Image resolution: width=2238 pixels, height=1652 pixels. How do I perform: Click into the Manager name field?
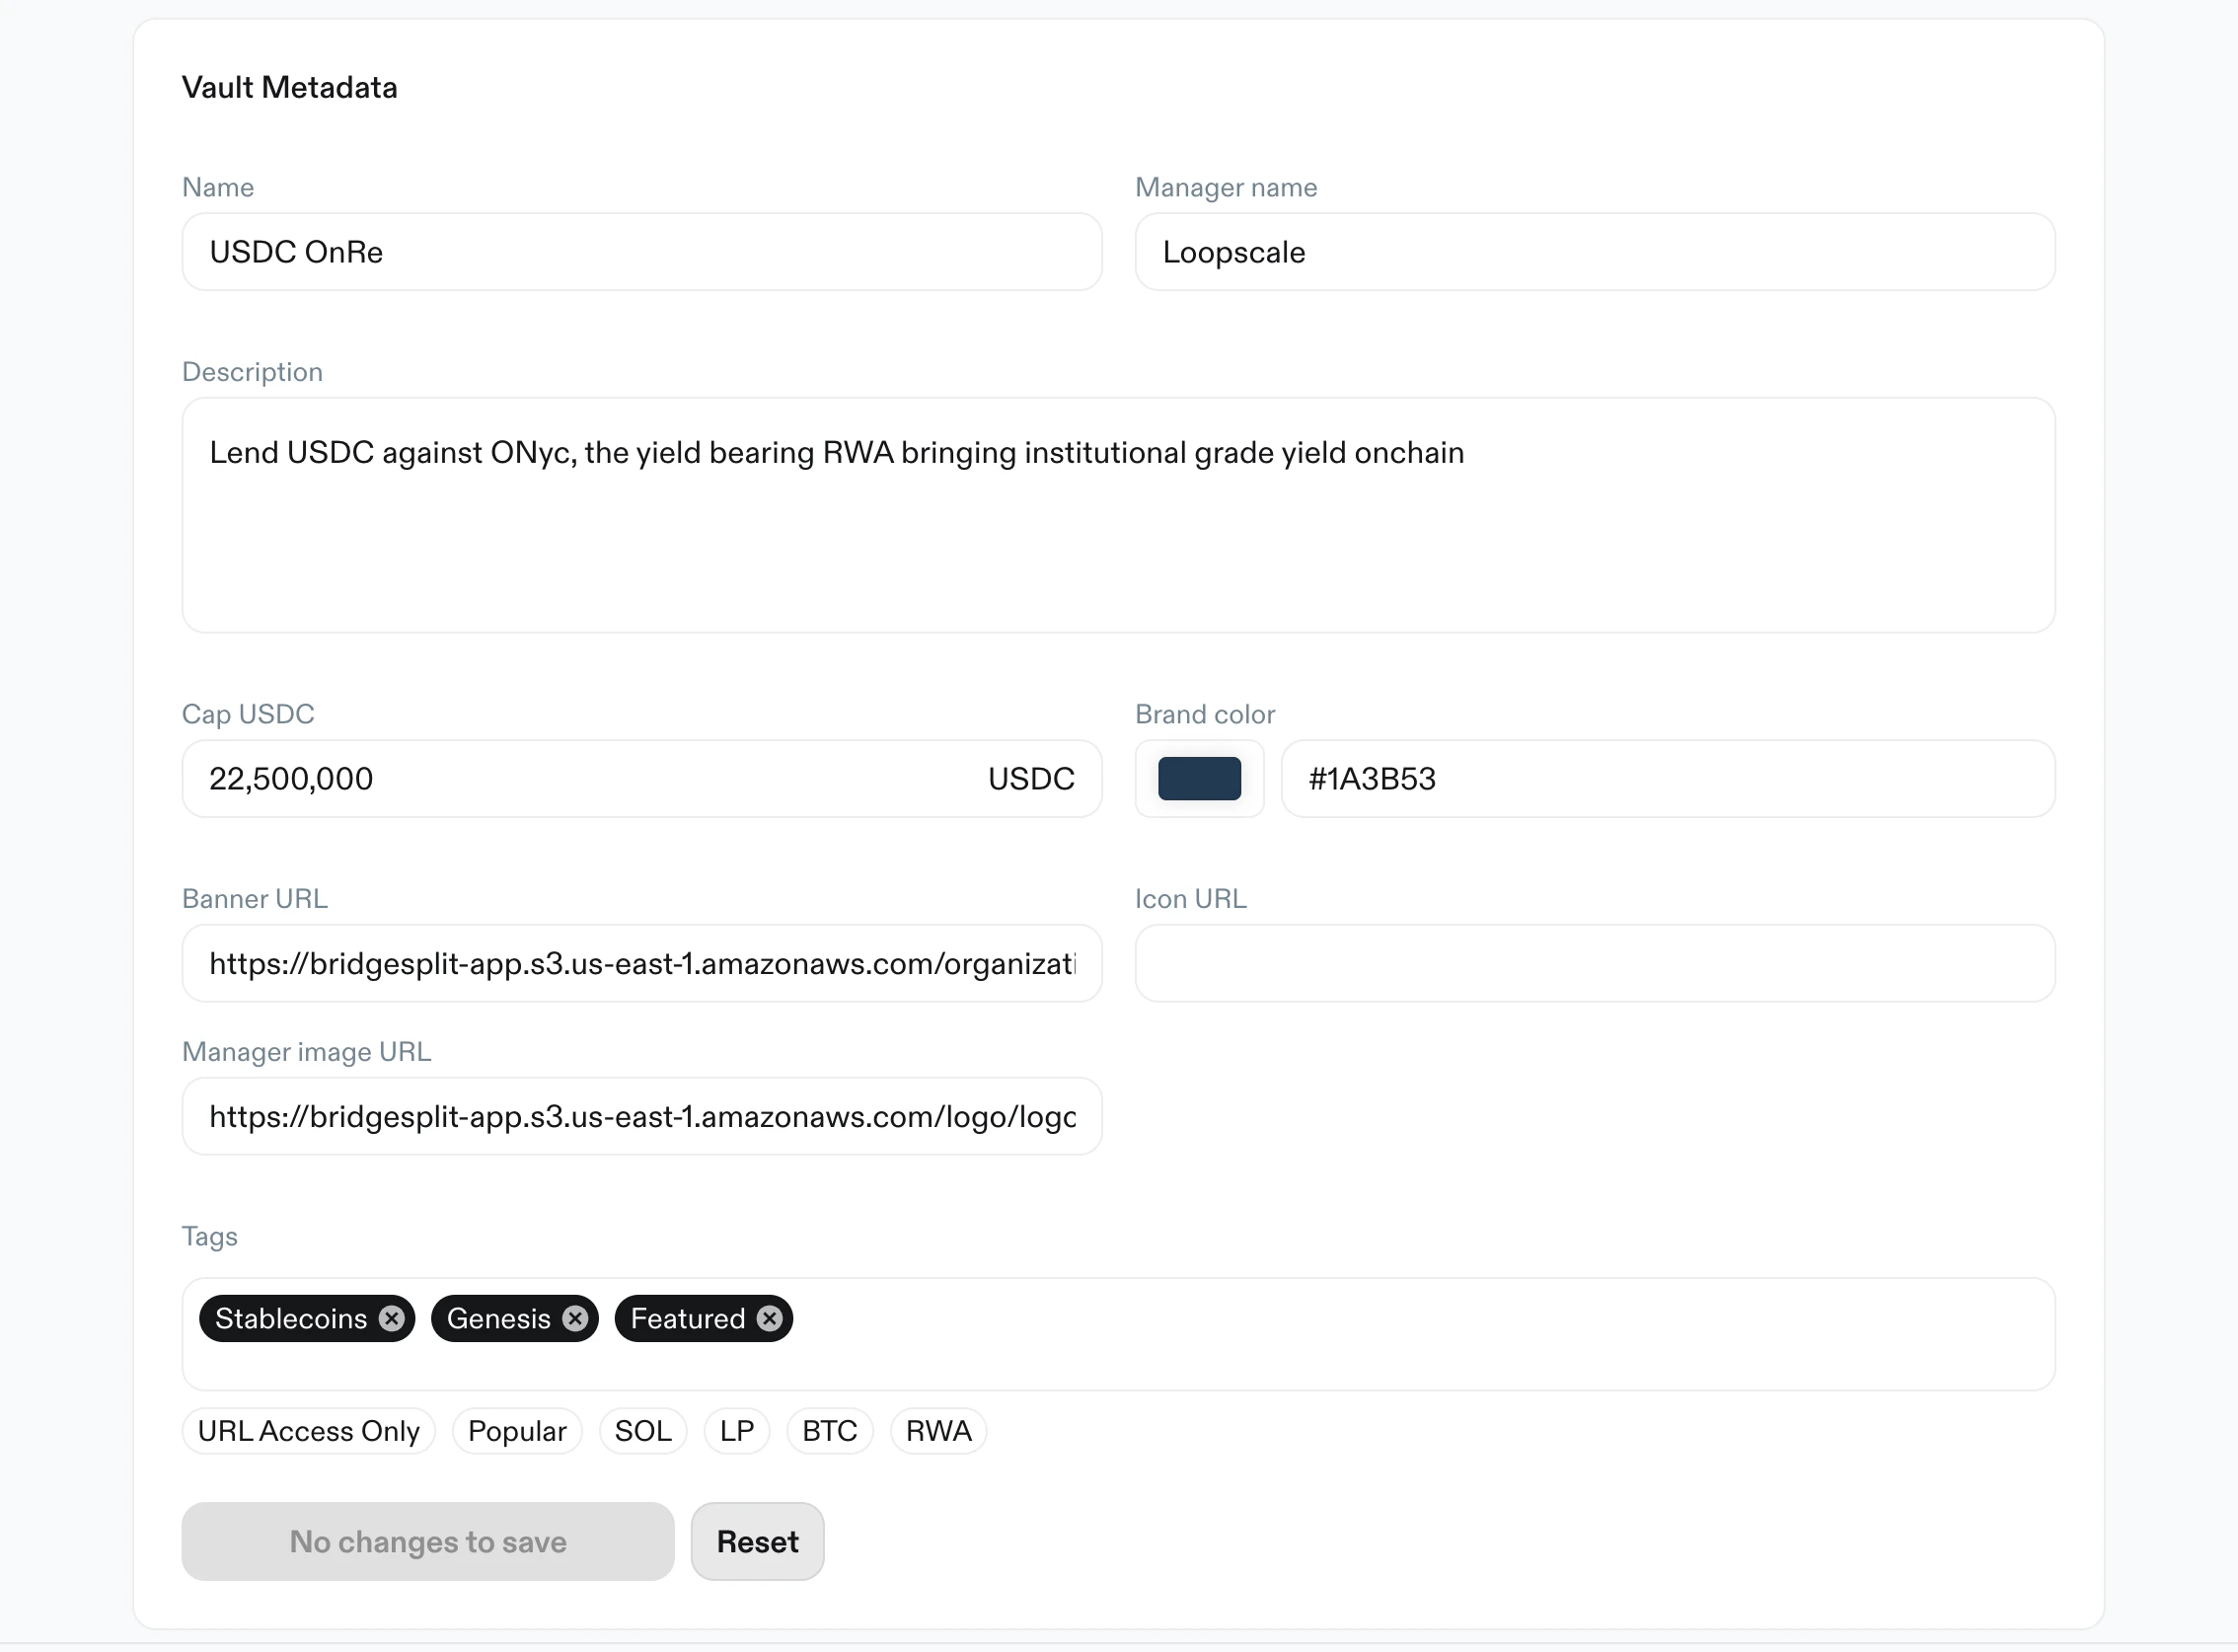pyautogui.click(x=1594, y=252)
